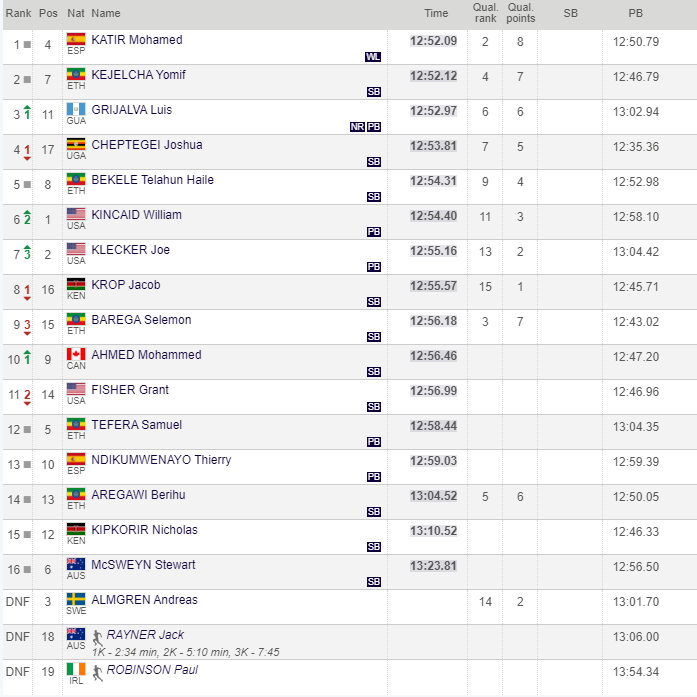Viewport: 697px width, 697px height.
Task: Click the time 12:53.81
Action: [433, 146]
